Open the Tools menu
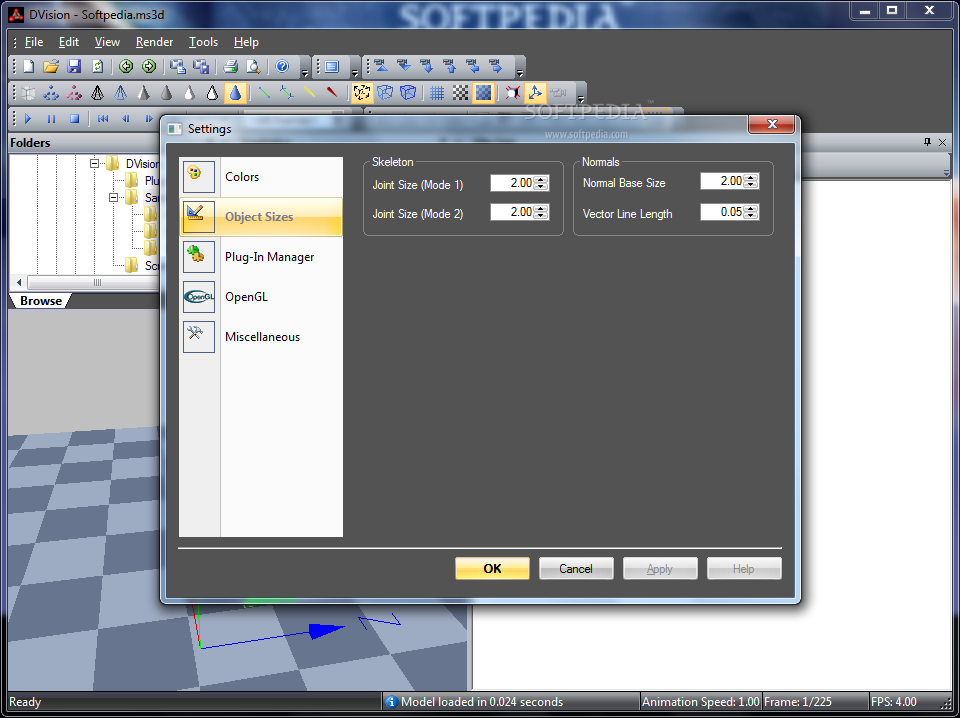The image size is (960, 718). pos(203,42)
